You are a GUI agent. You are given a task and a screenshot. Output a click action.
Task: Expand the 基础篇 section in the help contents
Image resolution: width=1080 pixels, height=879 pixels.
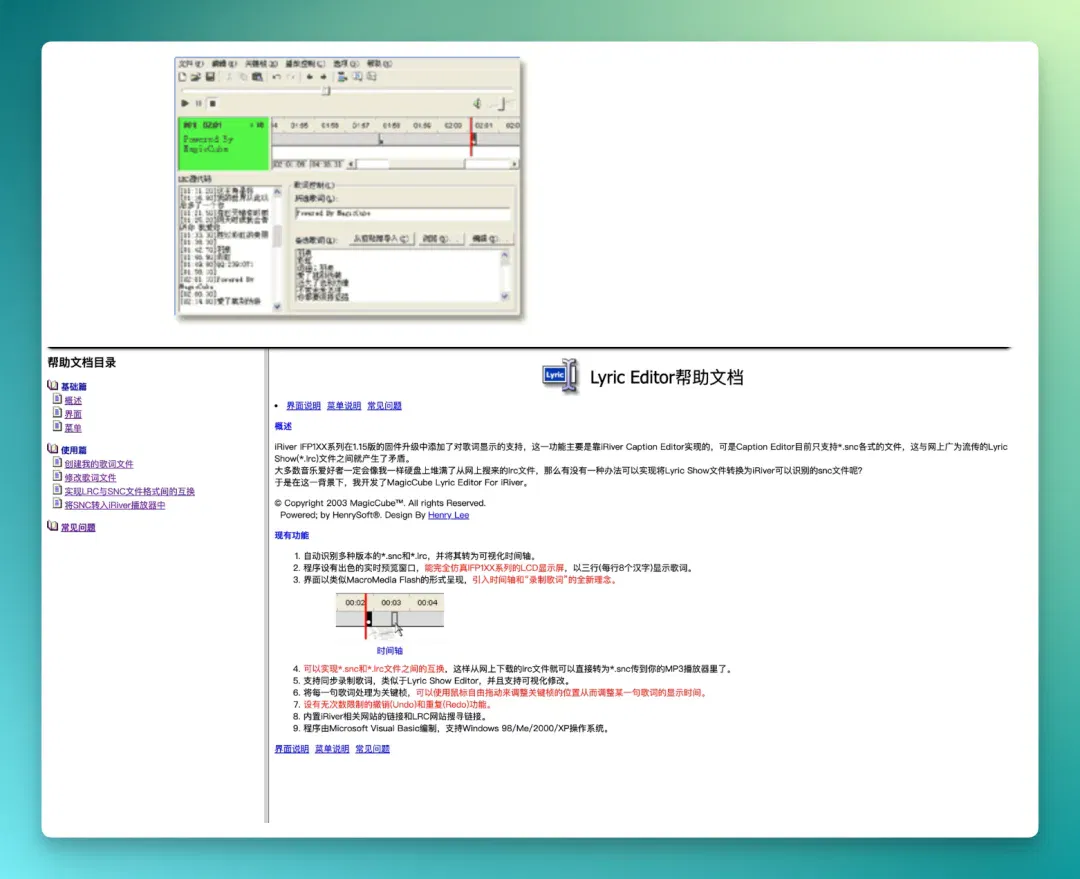click(x=74, y=387)
